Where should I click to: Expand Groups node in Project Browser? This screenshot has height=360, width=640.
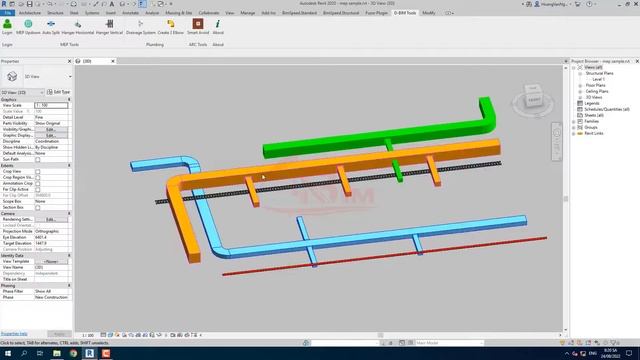(x=574, y=127)
